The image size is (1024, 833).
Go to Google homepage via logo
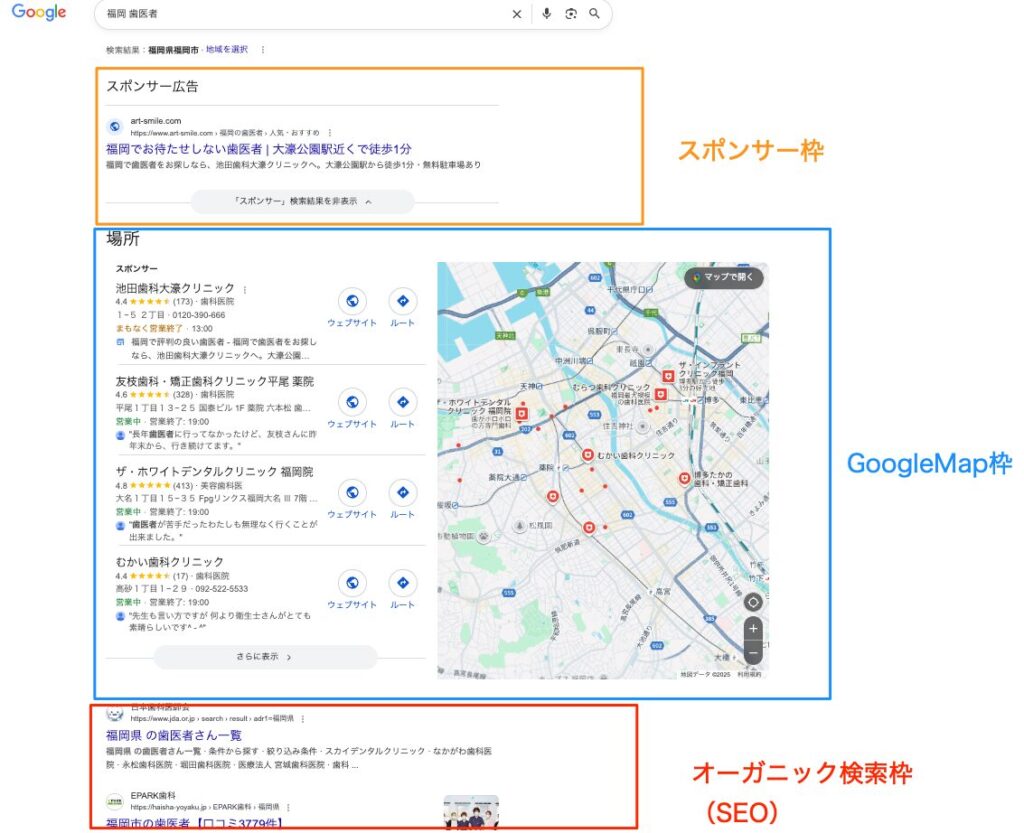[x=39, y=13]
